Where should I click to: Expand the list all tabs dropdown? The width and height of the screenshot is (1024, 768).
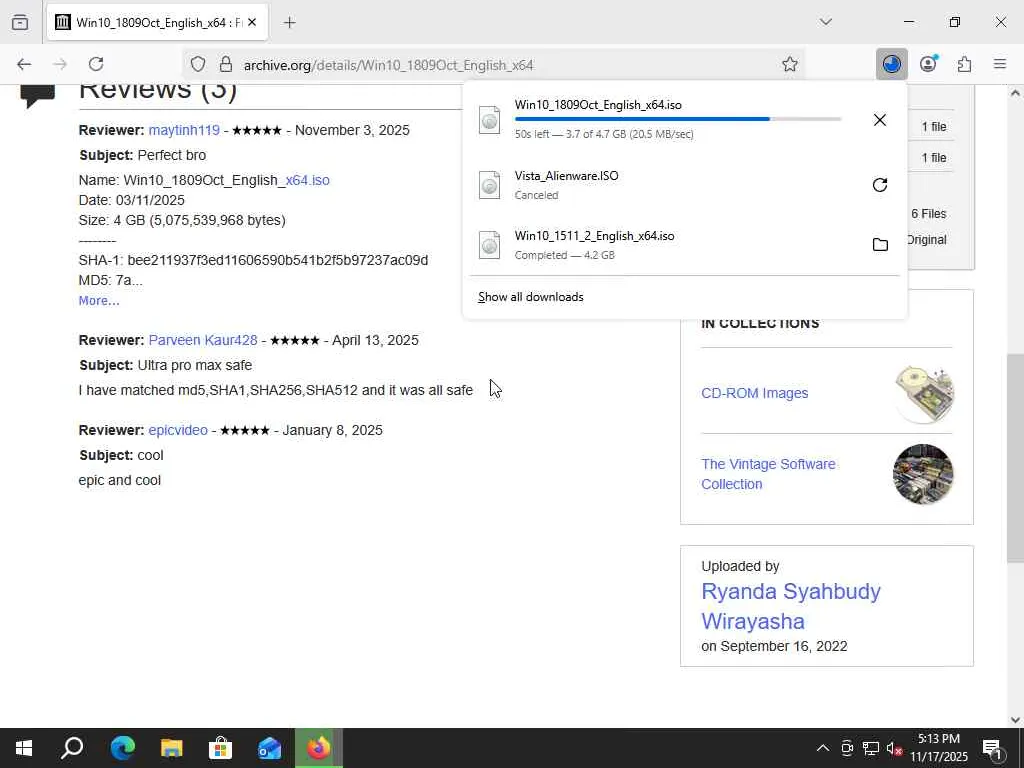click(x=825, y=22)
